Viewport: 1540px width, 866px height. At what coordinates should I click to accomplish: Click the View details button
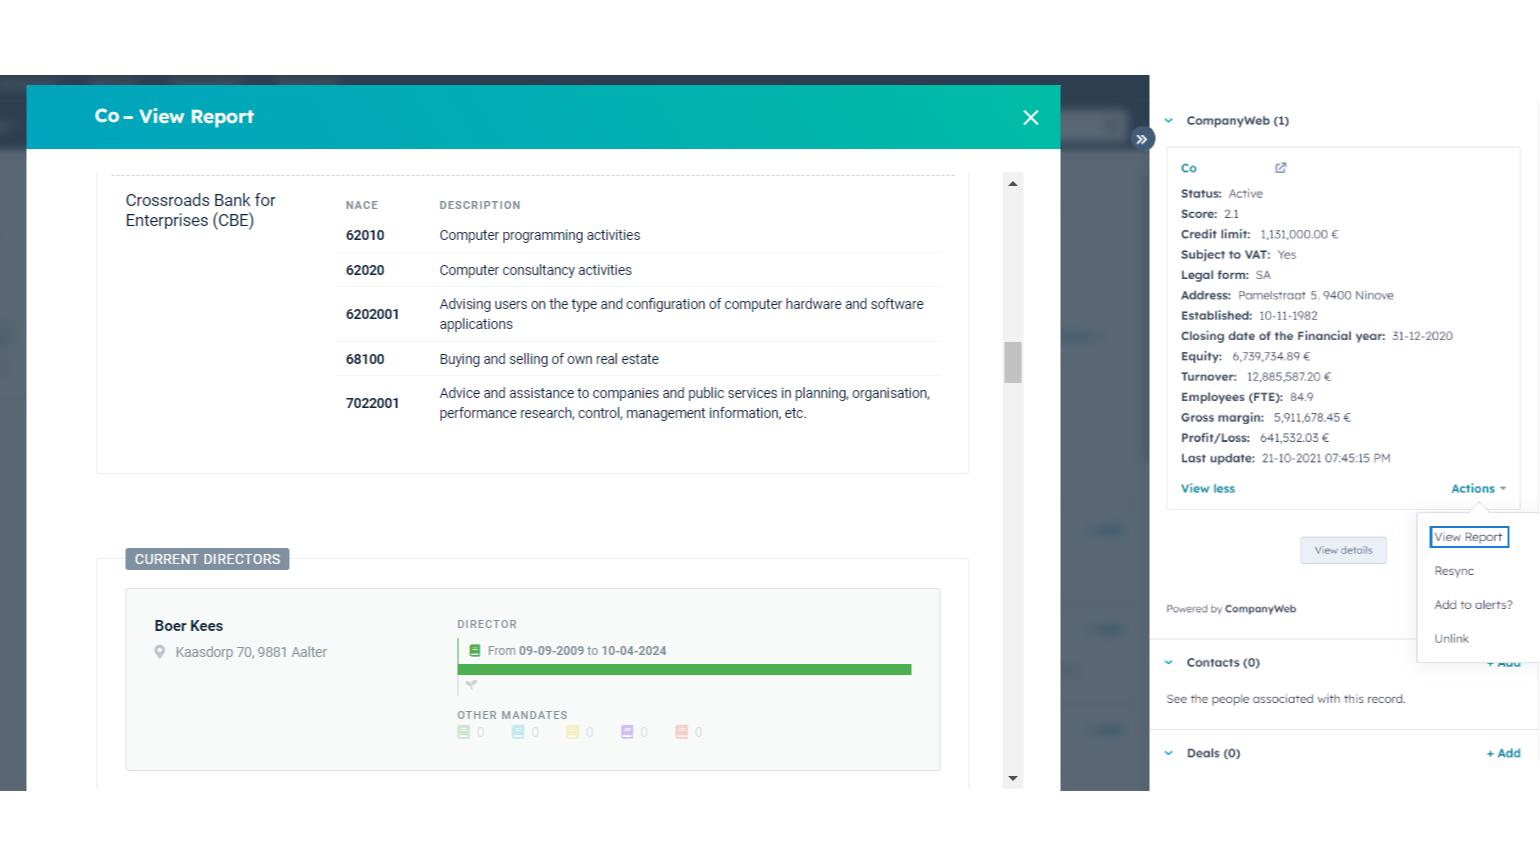click(x=1343, y=550)
